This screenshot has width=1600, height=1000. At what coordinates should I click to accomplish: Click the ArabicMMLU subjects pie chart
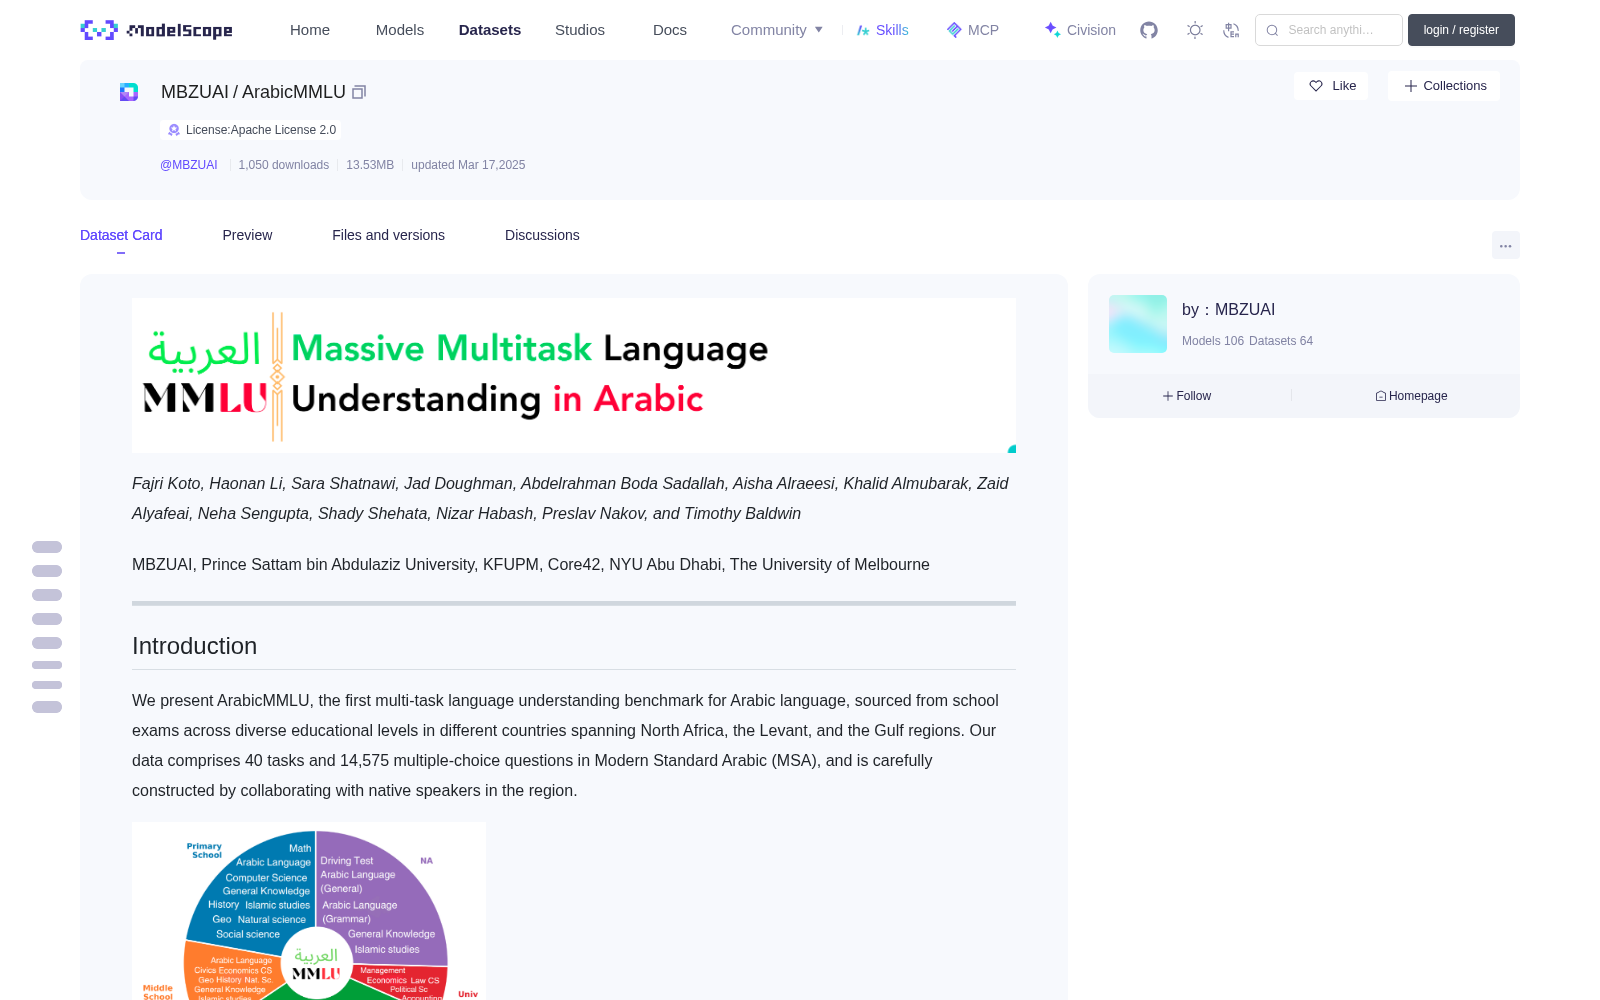point(309,911)
